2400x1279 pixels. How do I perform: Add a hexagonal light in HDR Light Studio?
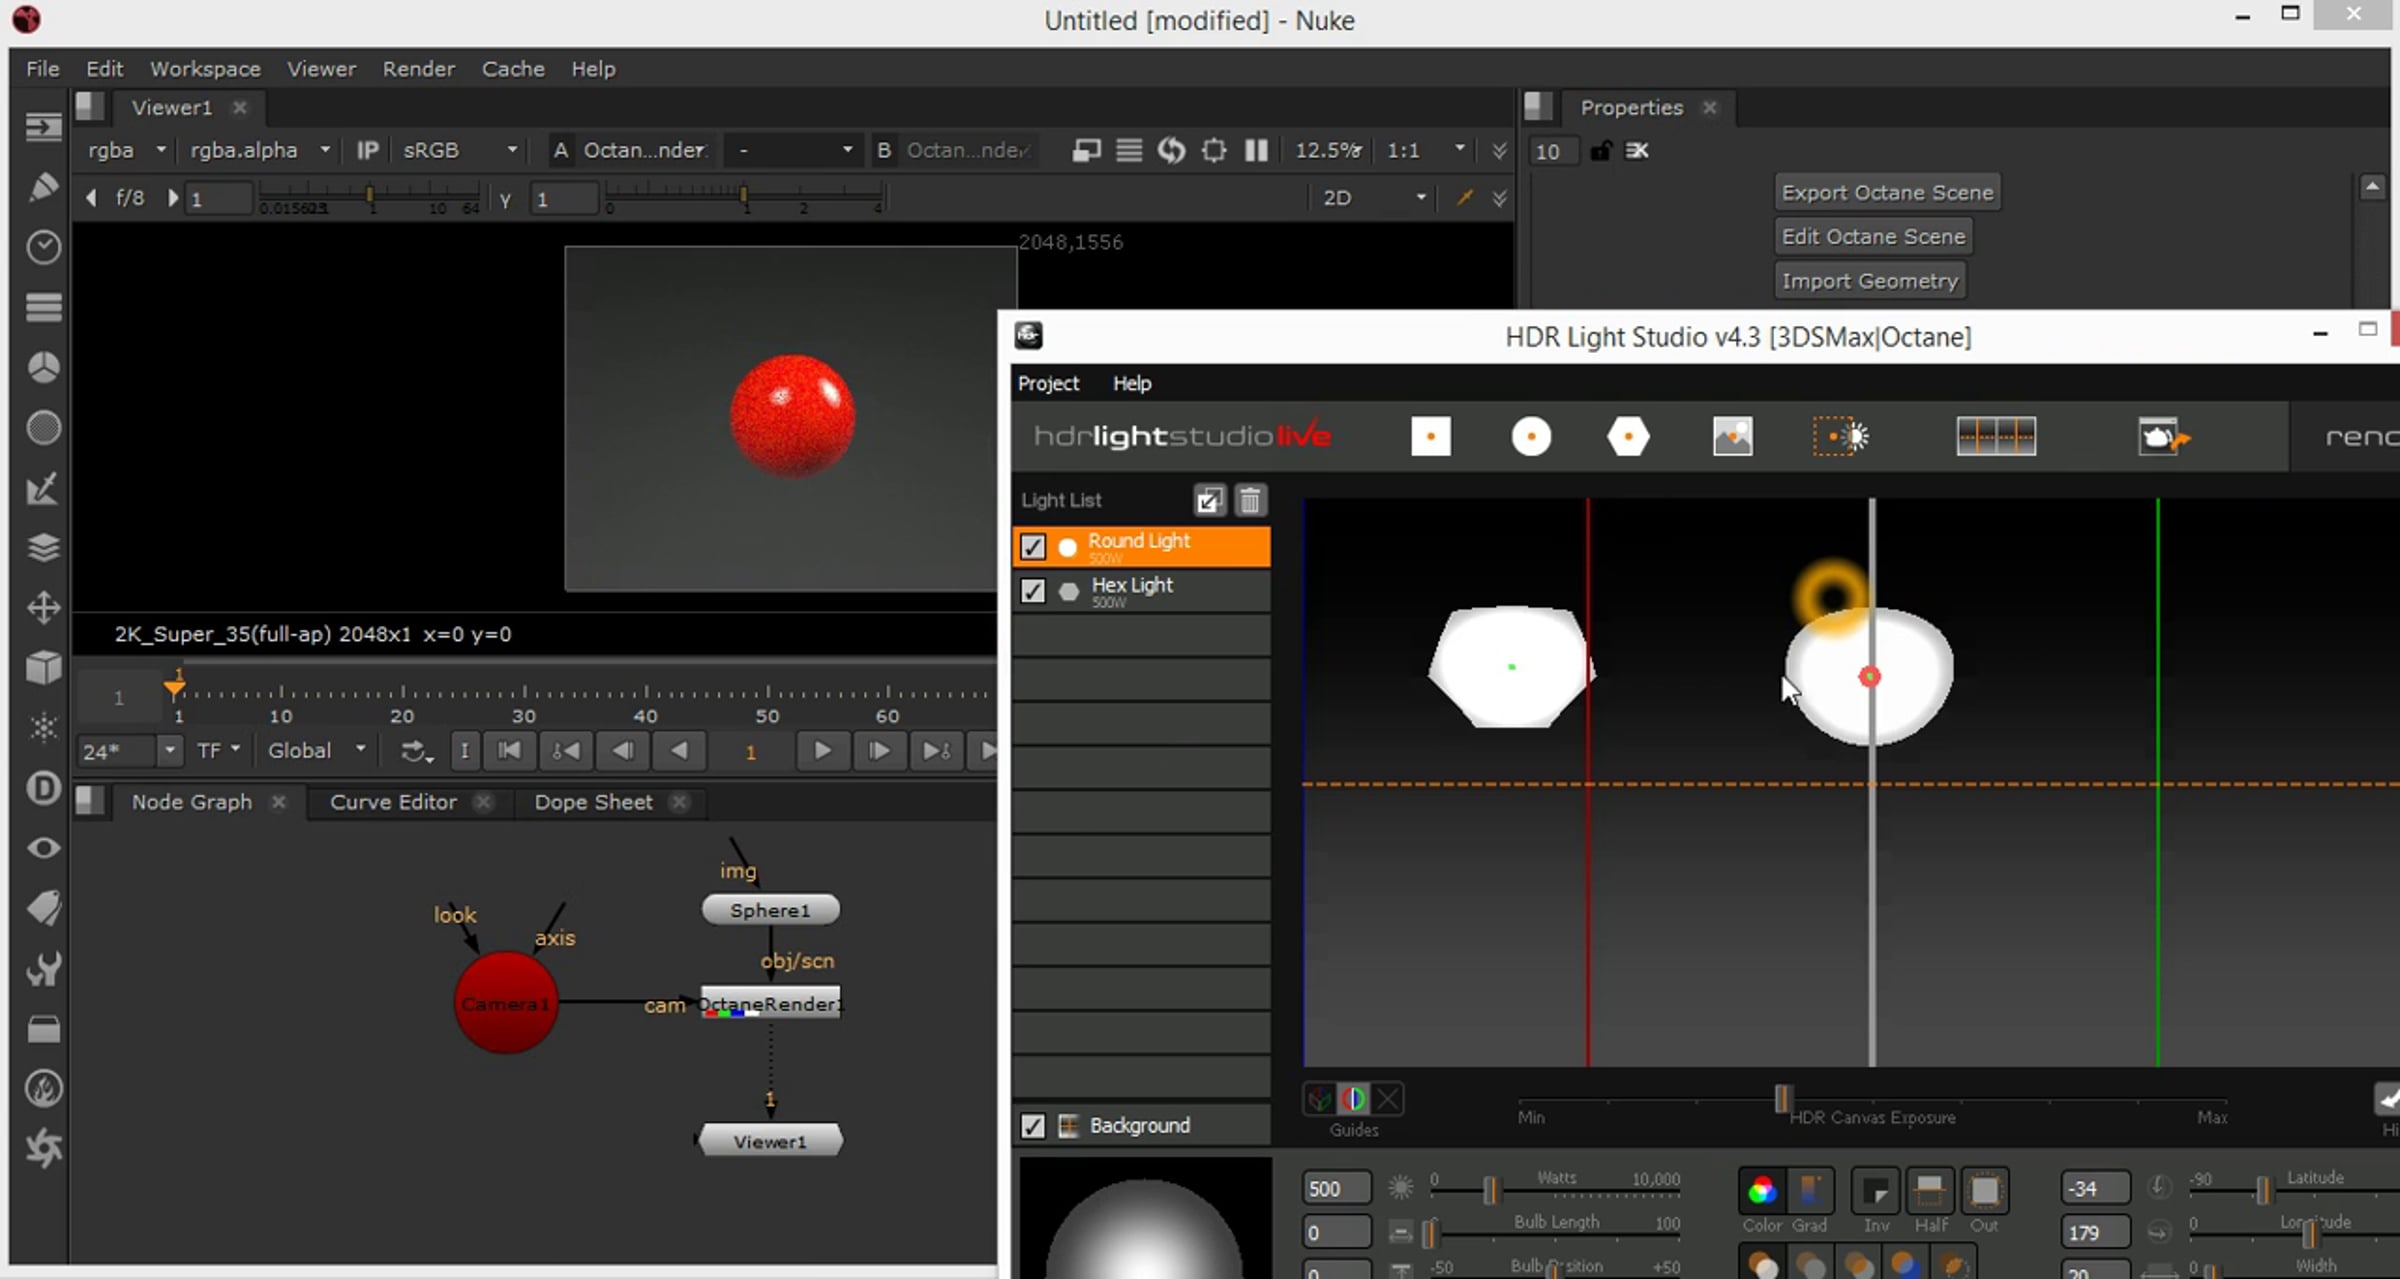pyautogui.click(x=1628, y=437)
